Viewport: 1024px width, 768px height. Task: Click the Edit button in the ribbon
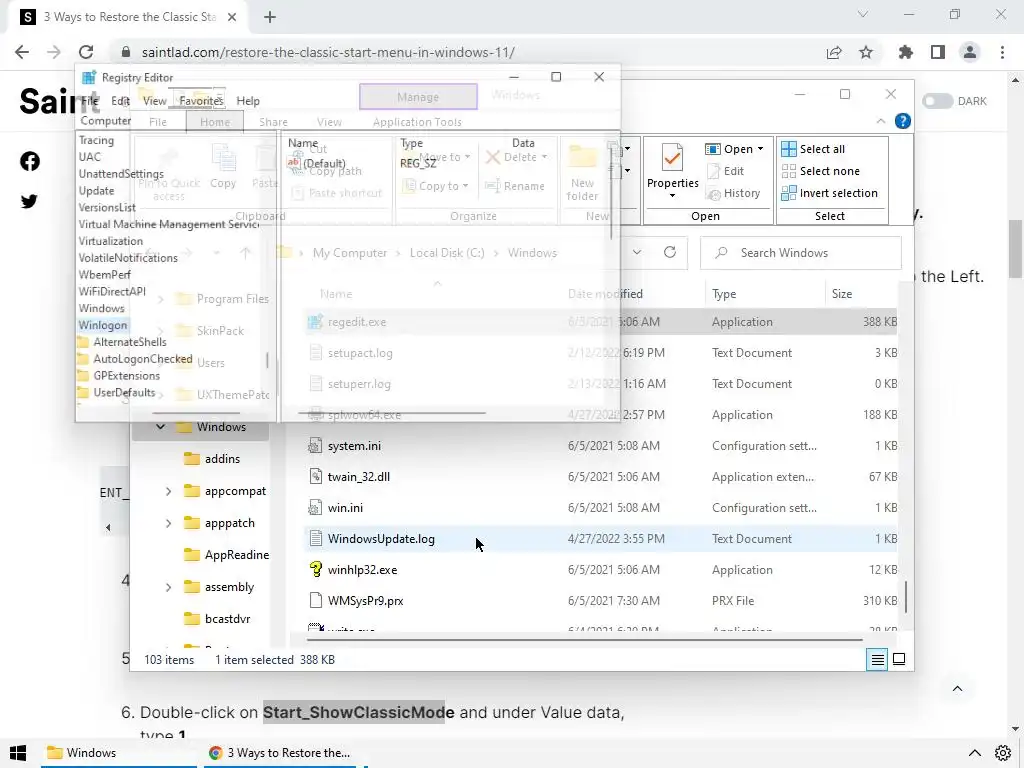tap(725, 171)
